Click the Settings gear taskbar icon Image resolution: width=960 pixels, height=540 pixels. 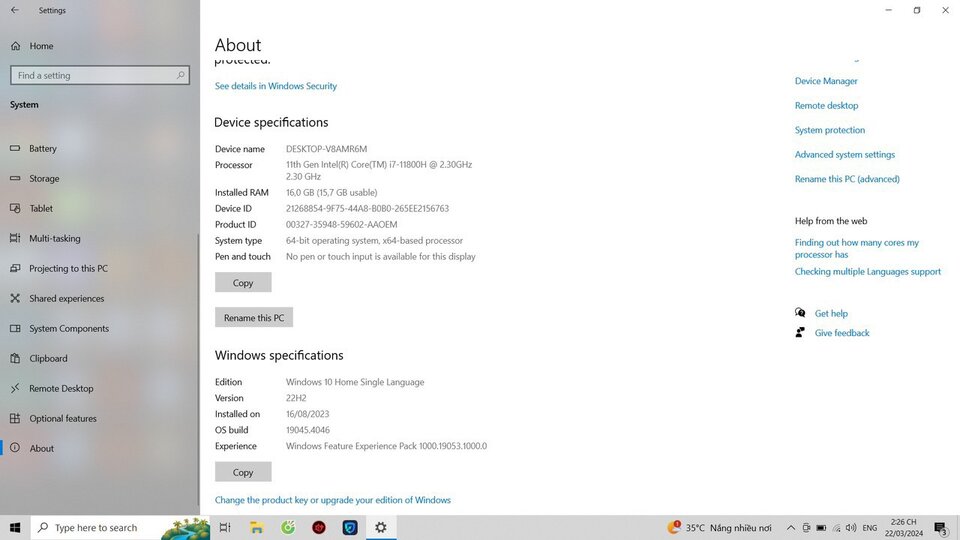(x=381, y=527)
